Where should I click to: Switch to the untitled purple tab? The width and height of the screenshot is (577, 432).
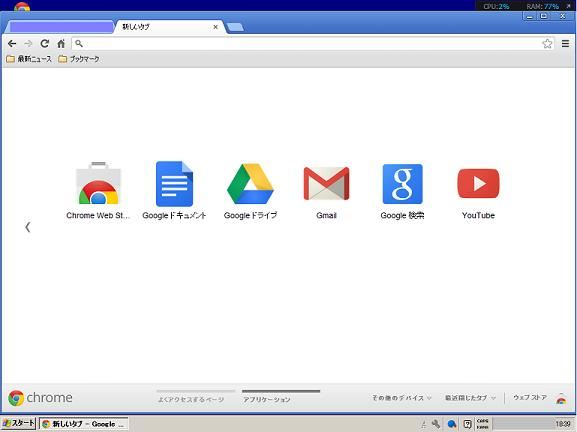[61, 27]
